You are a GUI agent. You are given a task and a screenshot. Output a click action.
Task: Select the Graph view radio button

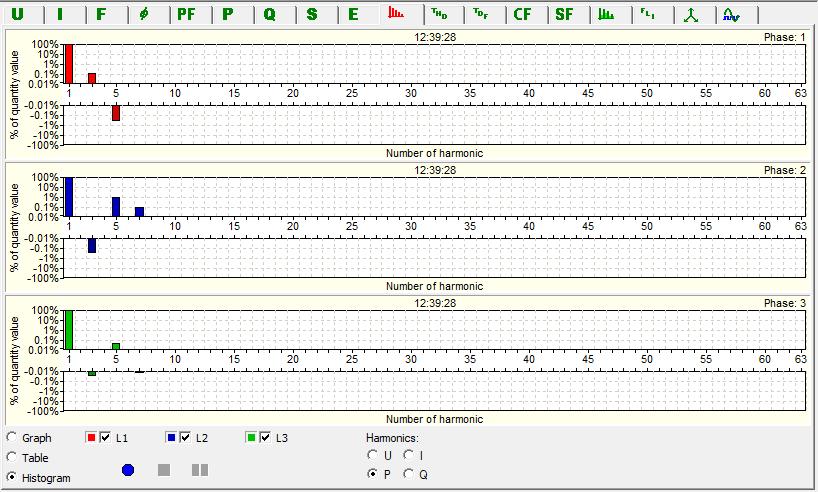point(11,437)
